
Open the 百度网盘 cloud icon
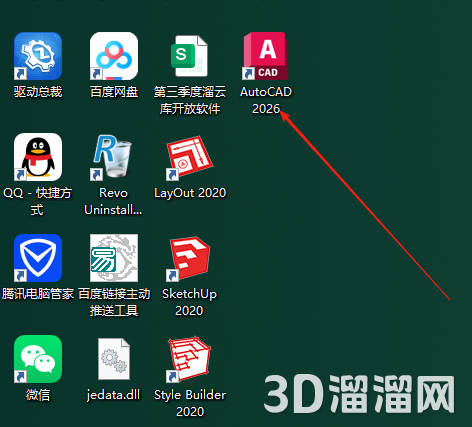tap(114, 56)
